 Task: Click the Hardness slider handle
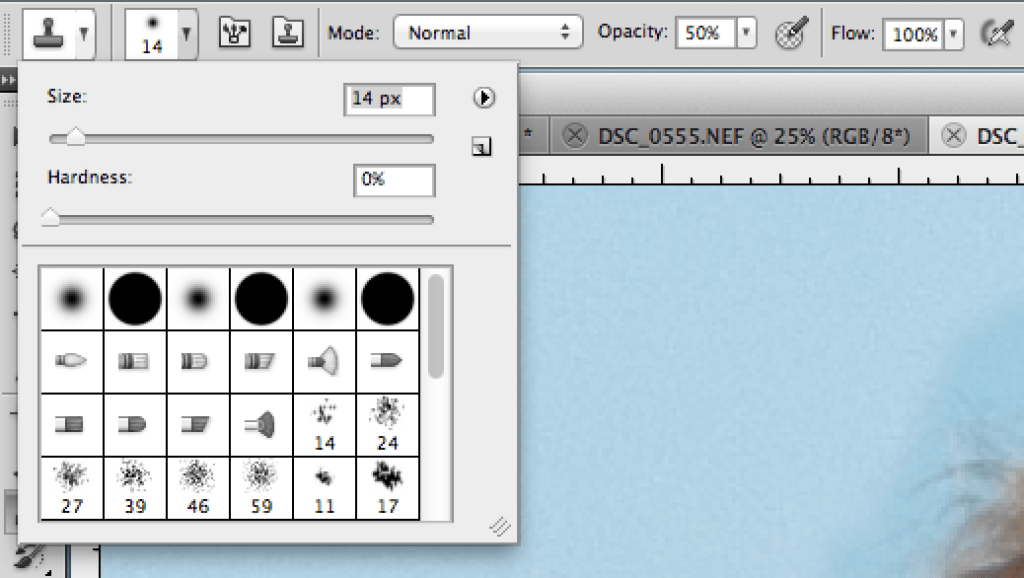tap(50, 218)
